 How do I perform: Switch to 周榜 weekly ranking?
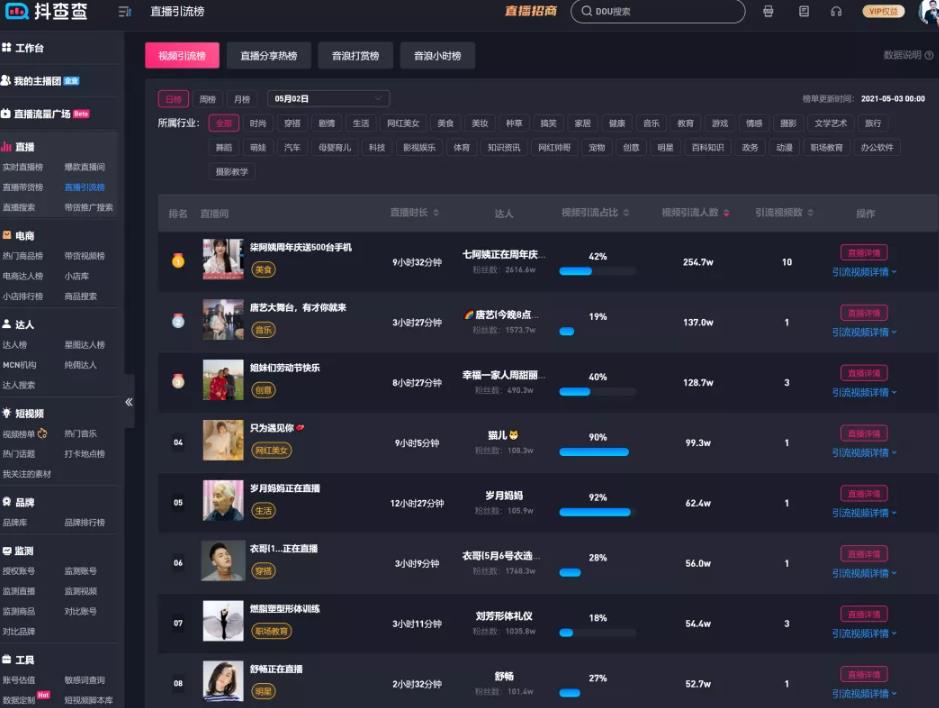(207, 99)
